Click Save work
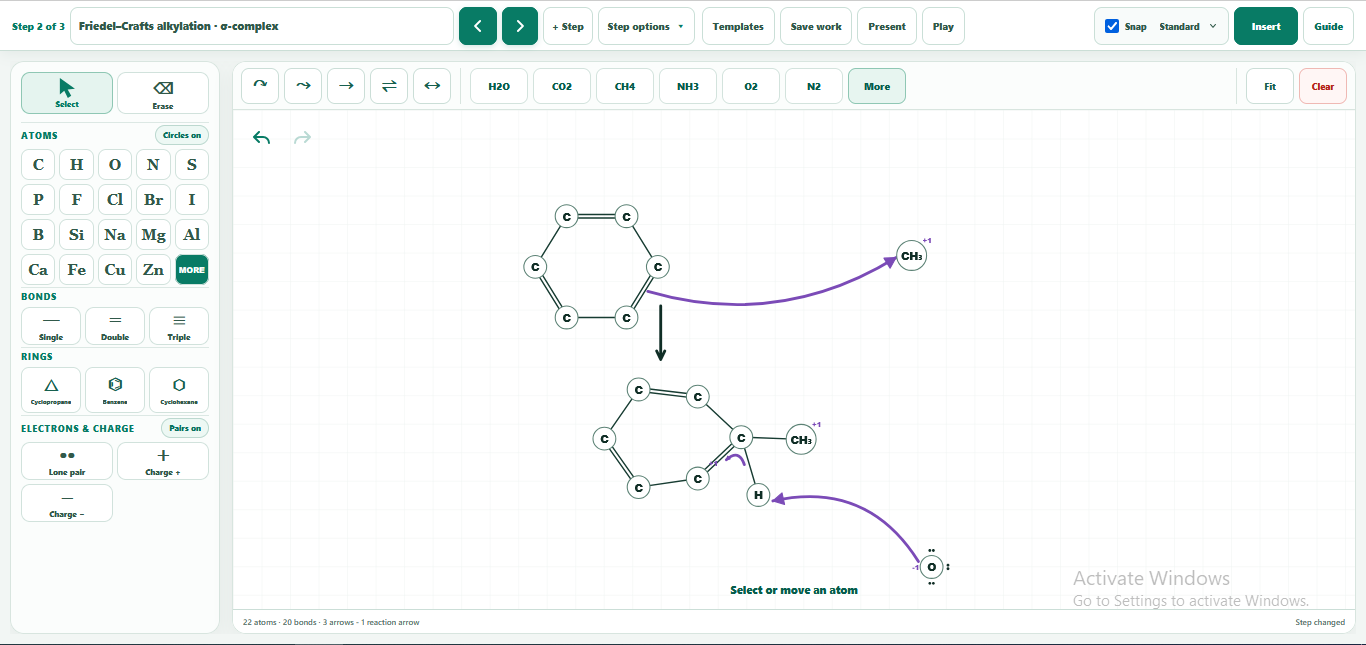 [816, 26]
